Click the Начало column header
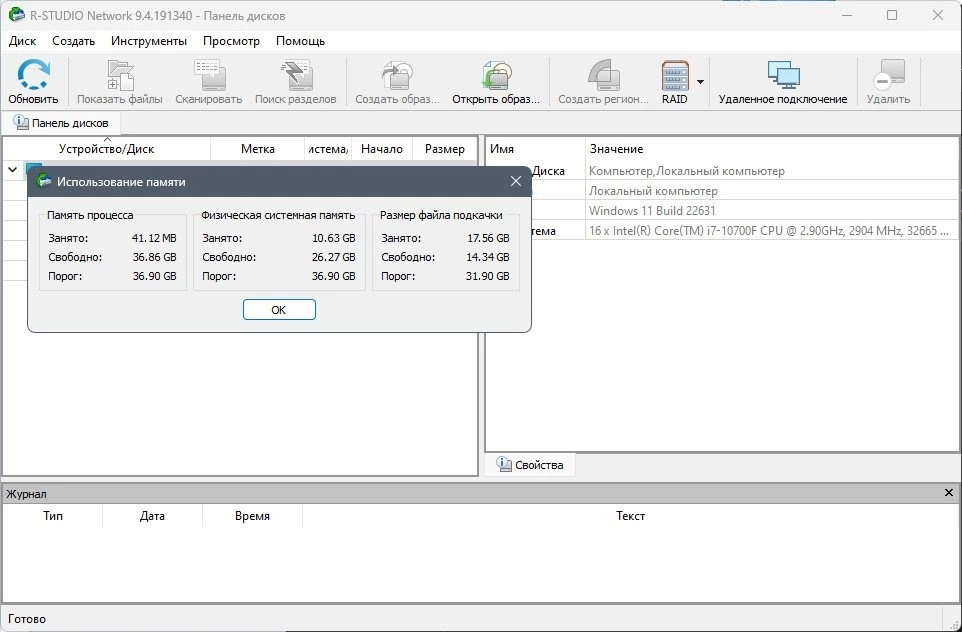 tap(382, 149)
